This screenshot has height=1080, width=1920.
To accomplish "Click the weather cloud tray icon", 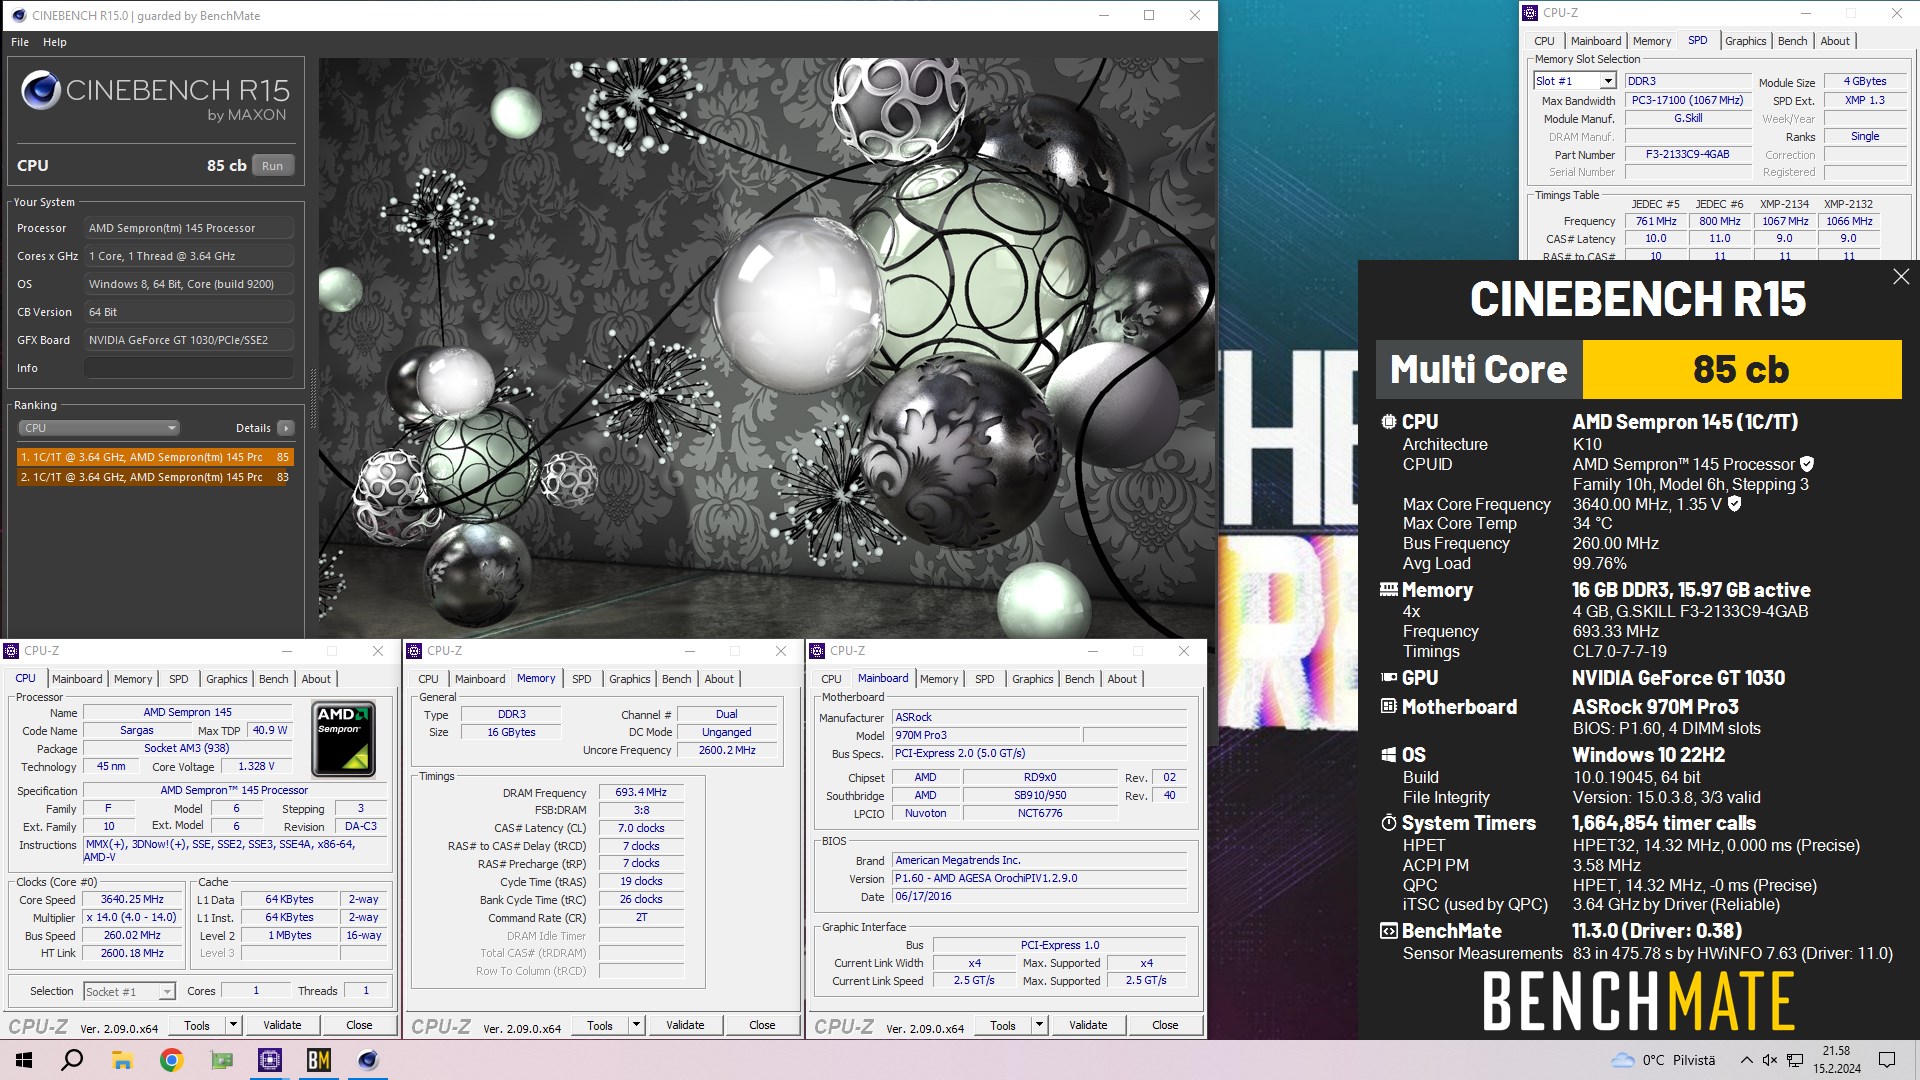I will pyautogui.click(x=1622, y=1060).
